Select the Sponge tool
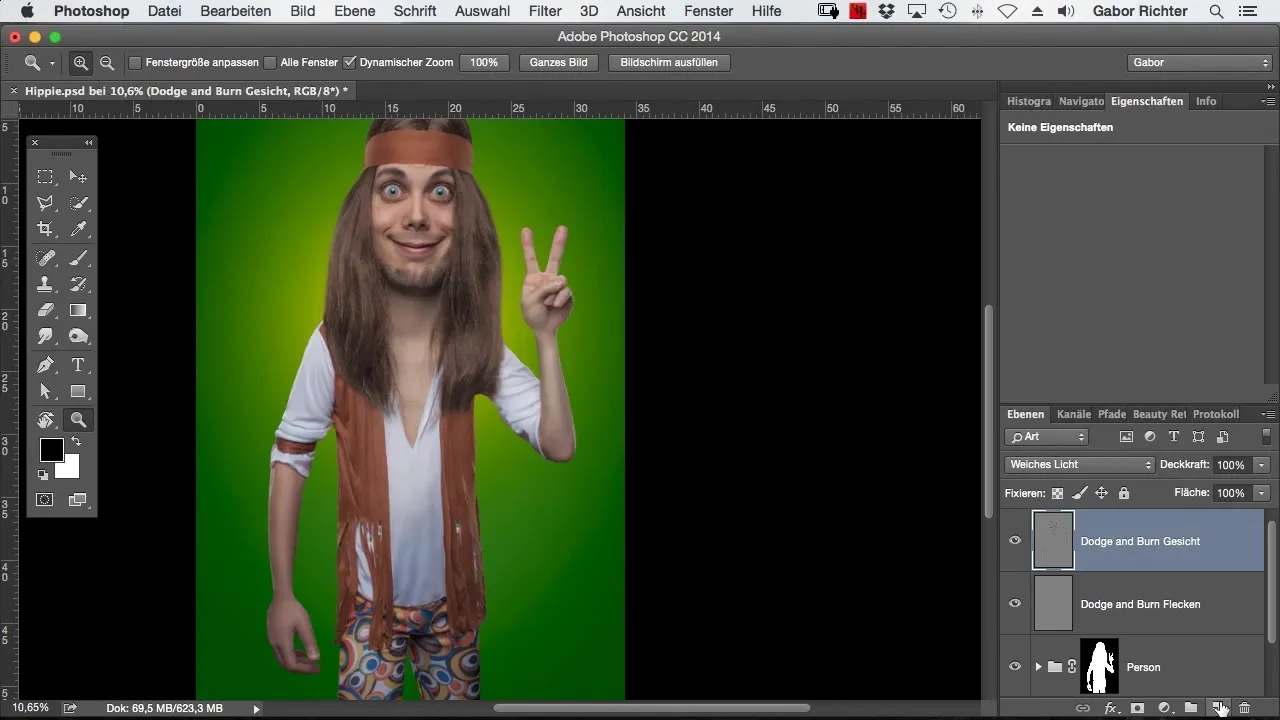Image resolution: width=1280 pixels, height=720 pixels. [78, 336]
